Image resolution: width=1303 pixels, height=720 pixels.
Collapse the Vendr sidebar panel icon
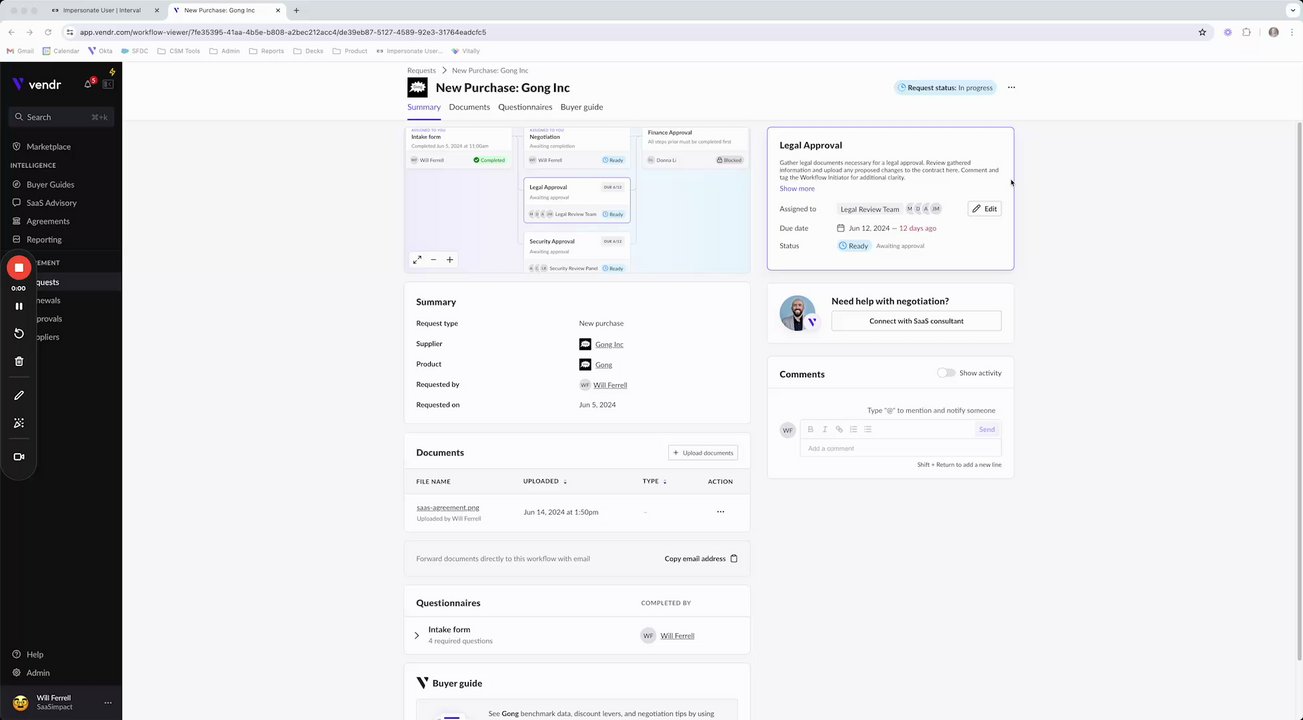[108, 84]
